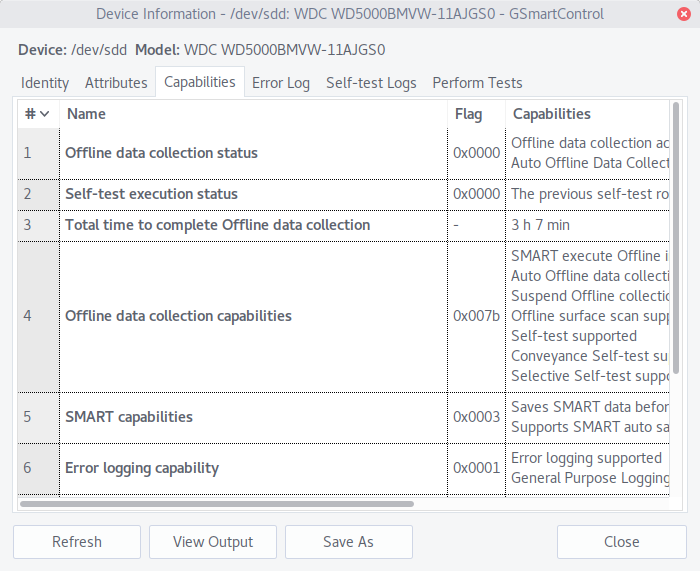
Task: Open the Error Log tab
Action: (281, 83)
